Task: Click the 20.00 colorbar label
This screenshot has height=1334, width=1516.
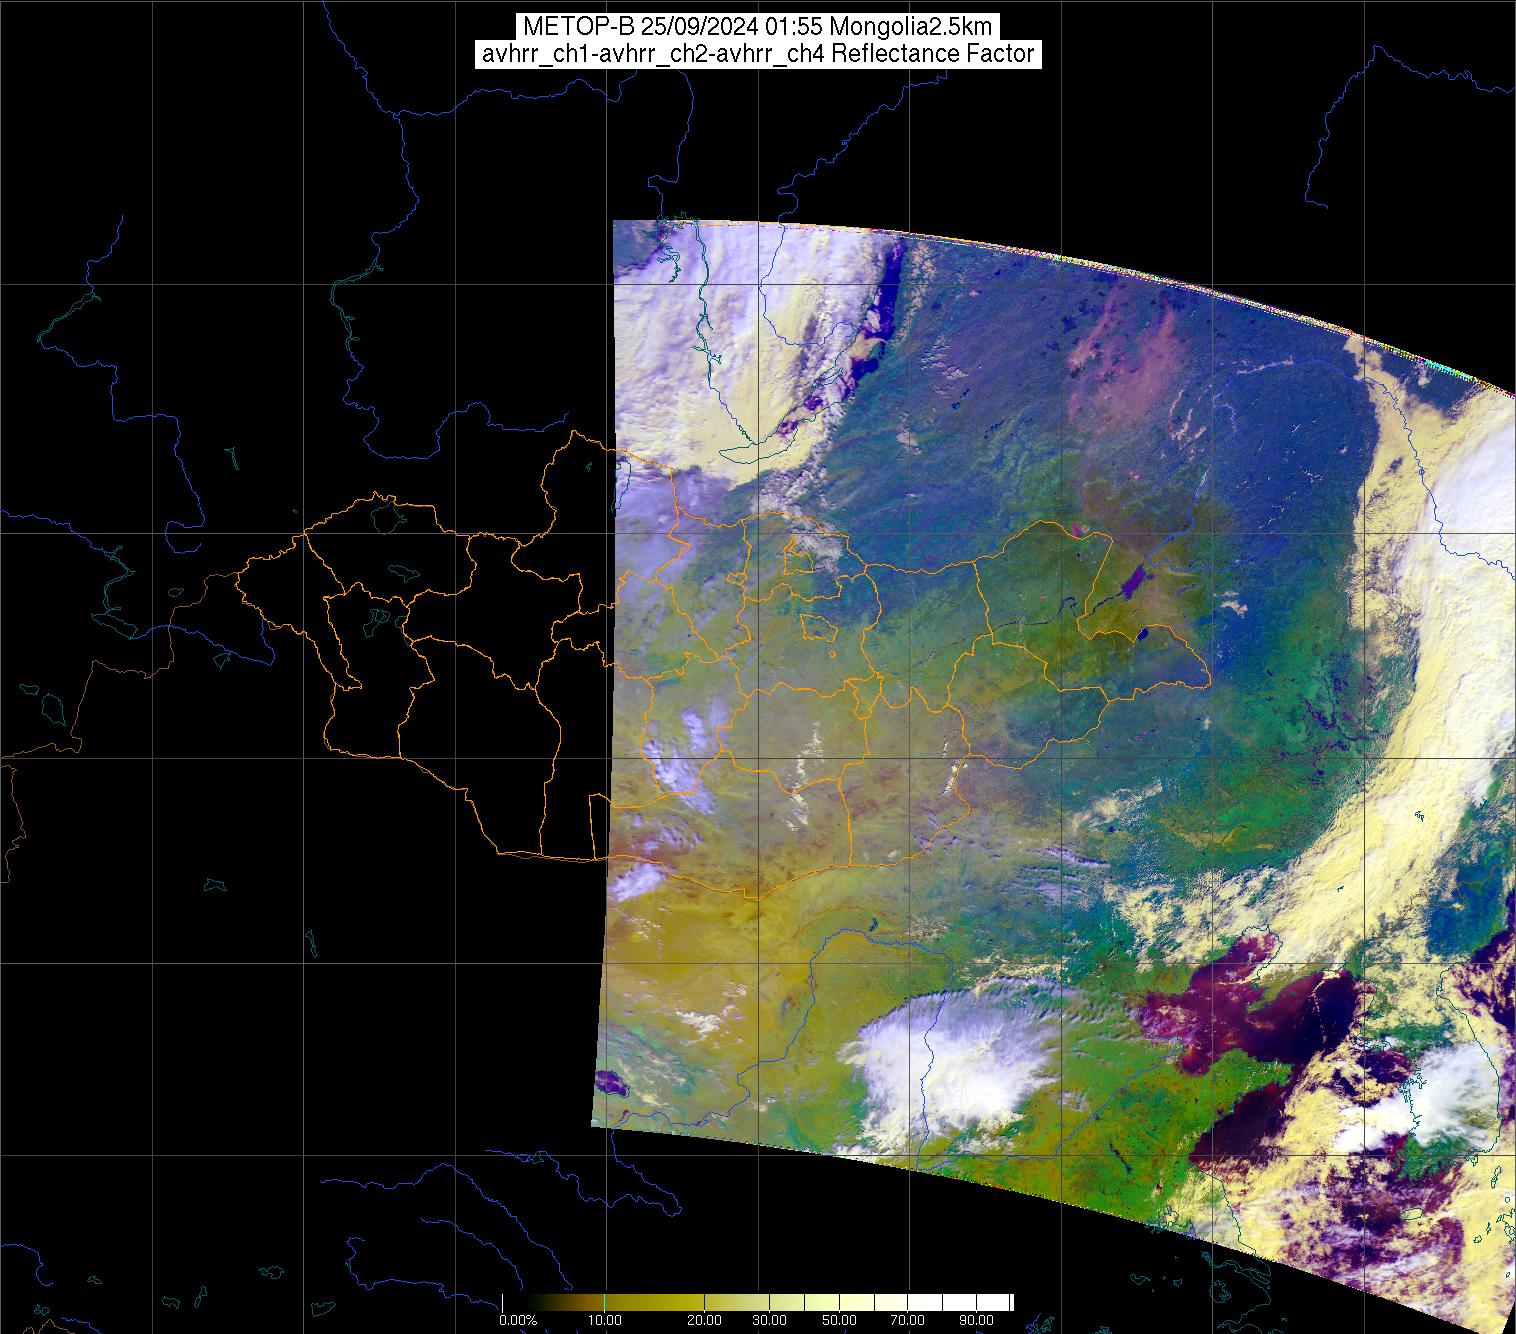Action: pyautogui.click(x=706, y=1321)
